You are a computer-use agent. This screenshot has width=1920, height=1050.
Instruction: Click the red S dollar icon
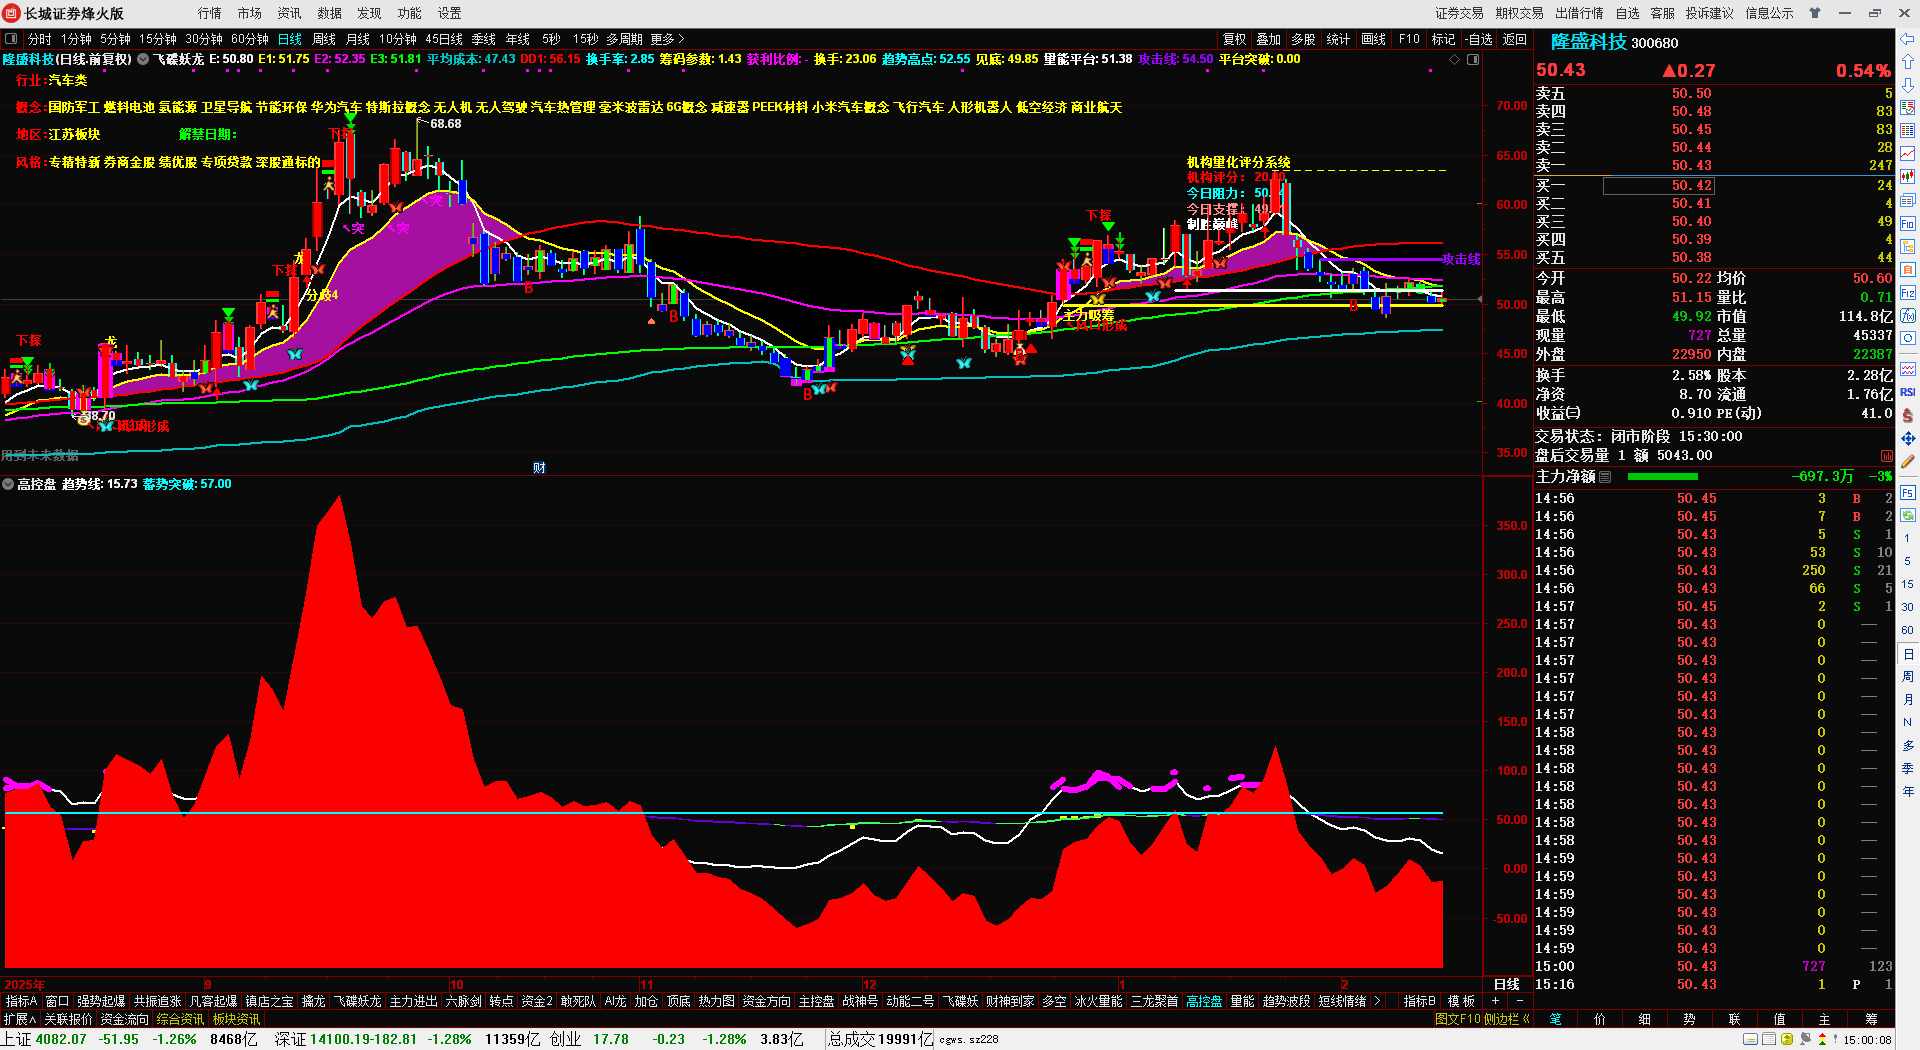click(x=1908, y=416)
